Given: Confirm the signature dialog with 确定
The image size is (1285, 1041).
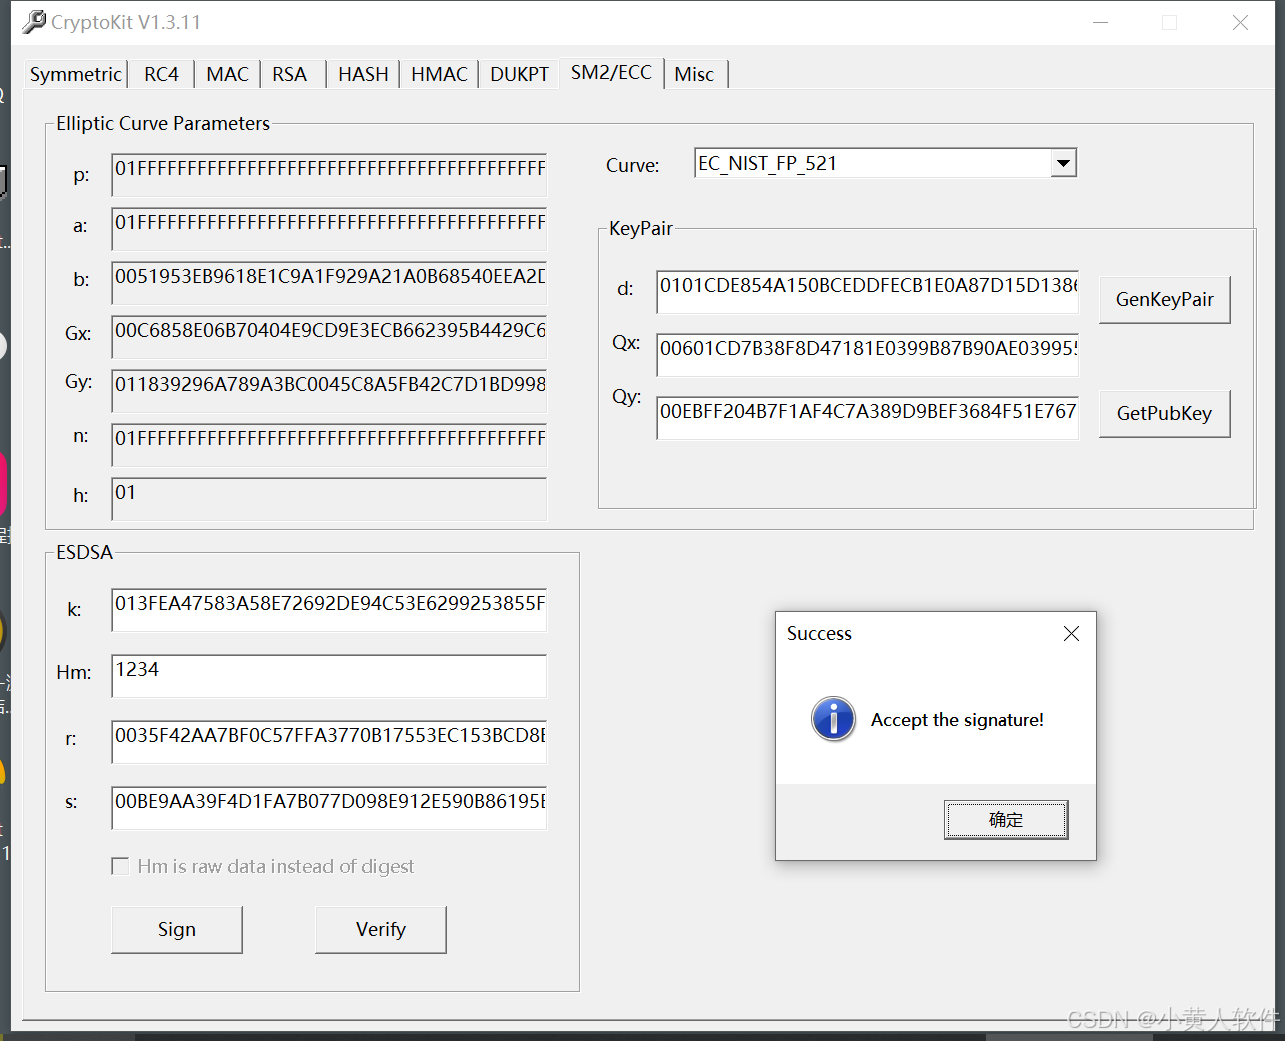Looking at the screenshot, I should [x=1006, y=819].
